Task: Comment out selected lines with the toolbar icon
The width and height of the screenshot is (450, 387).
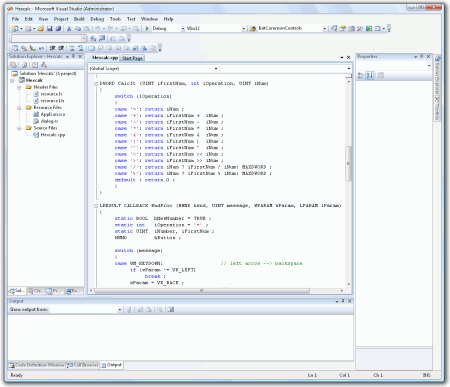Action: [x=72, y=48]
